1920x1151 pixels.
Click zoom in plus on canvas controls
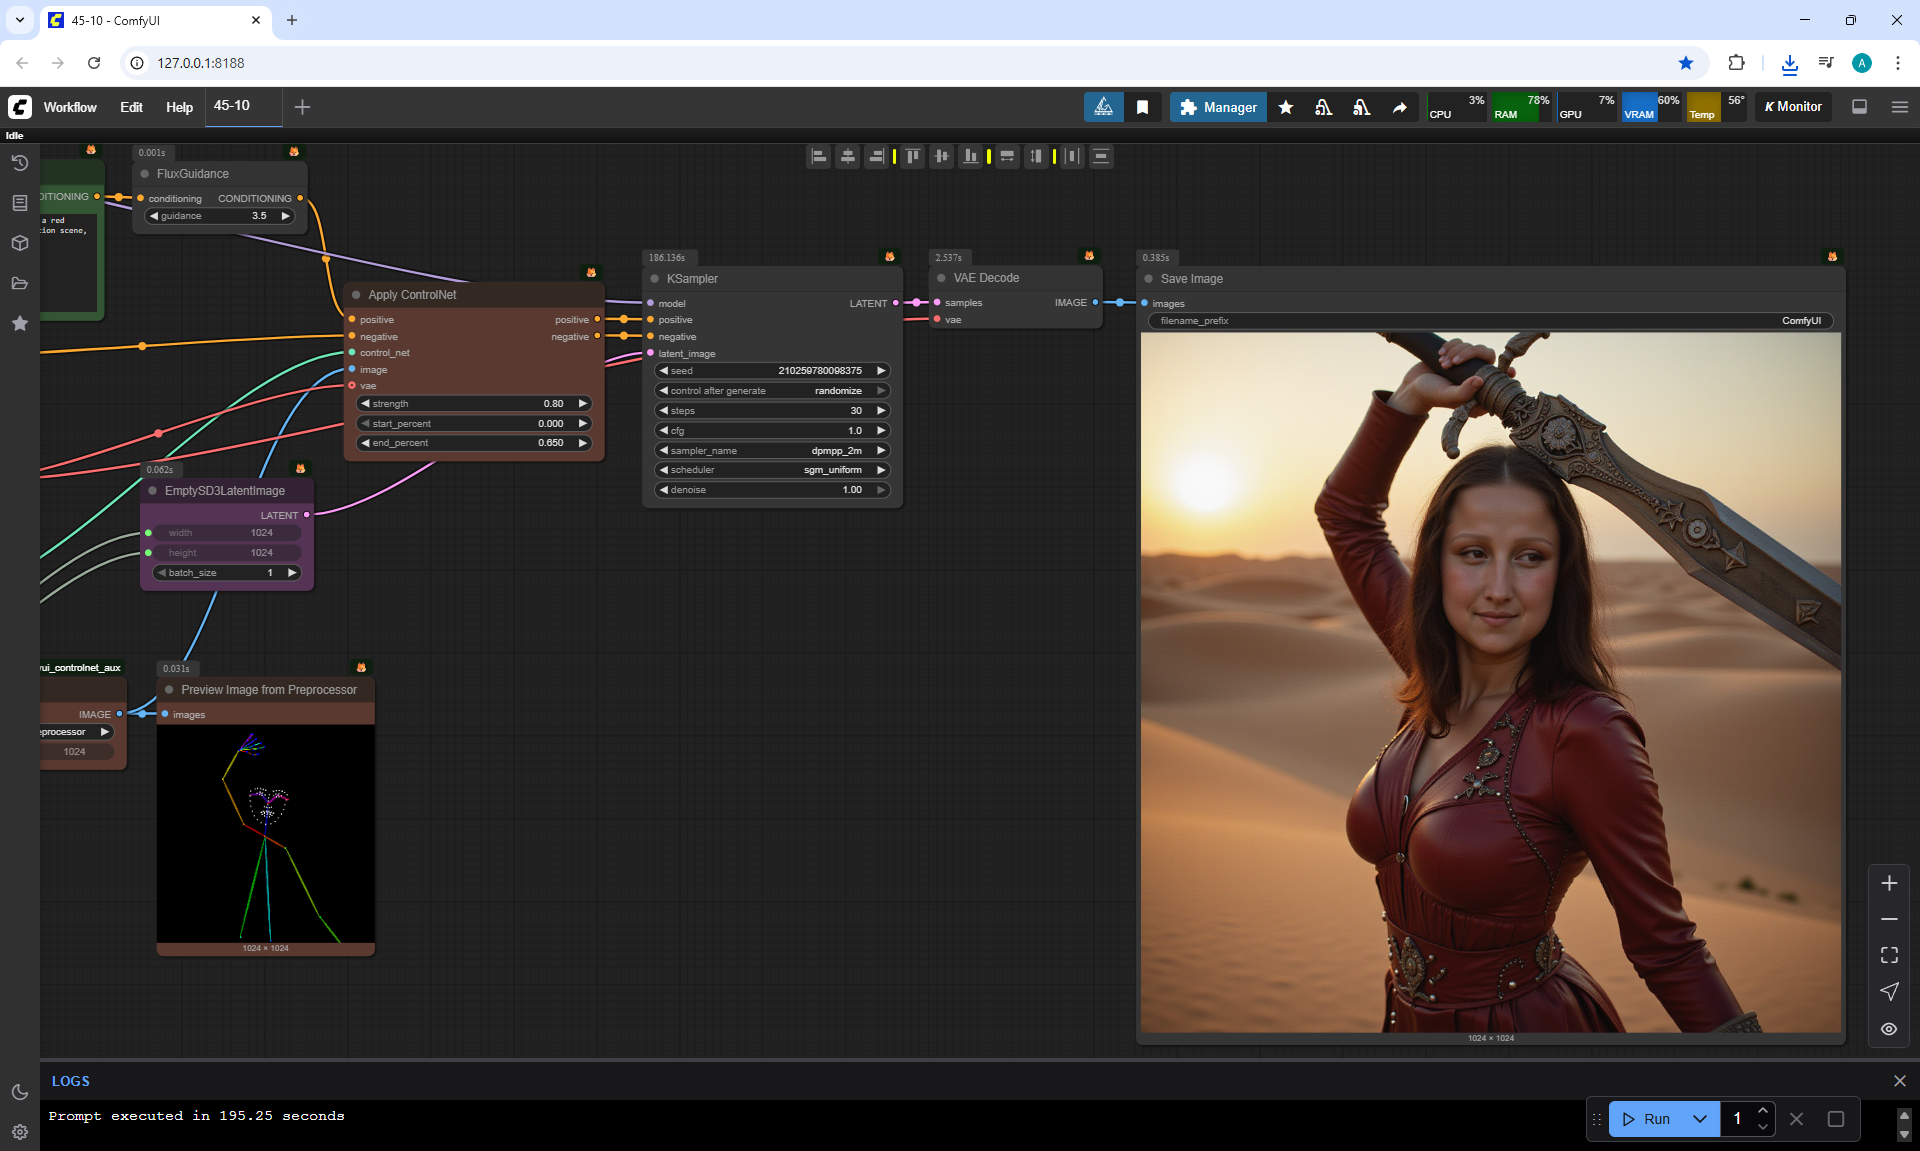click(x=1888, y=883)
